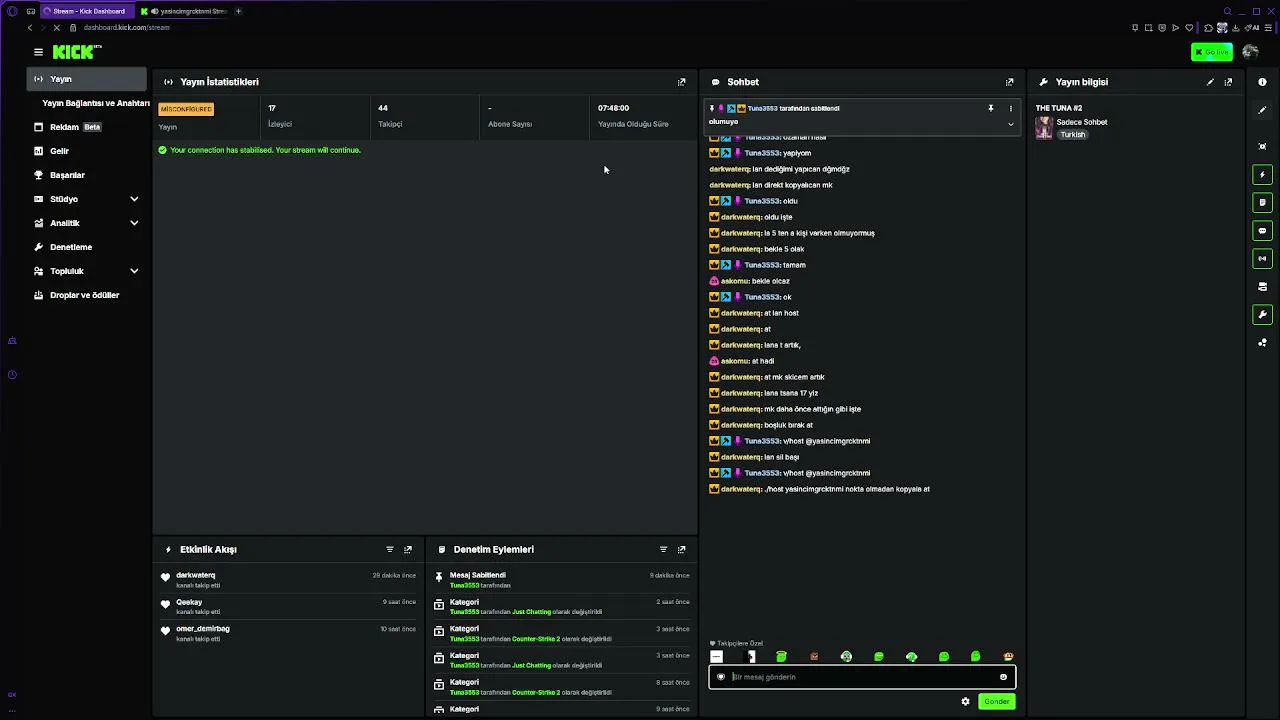Viewport: 1280px width, 720px height.
Task: Go back in browser history
Action: 30,28
